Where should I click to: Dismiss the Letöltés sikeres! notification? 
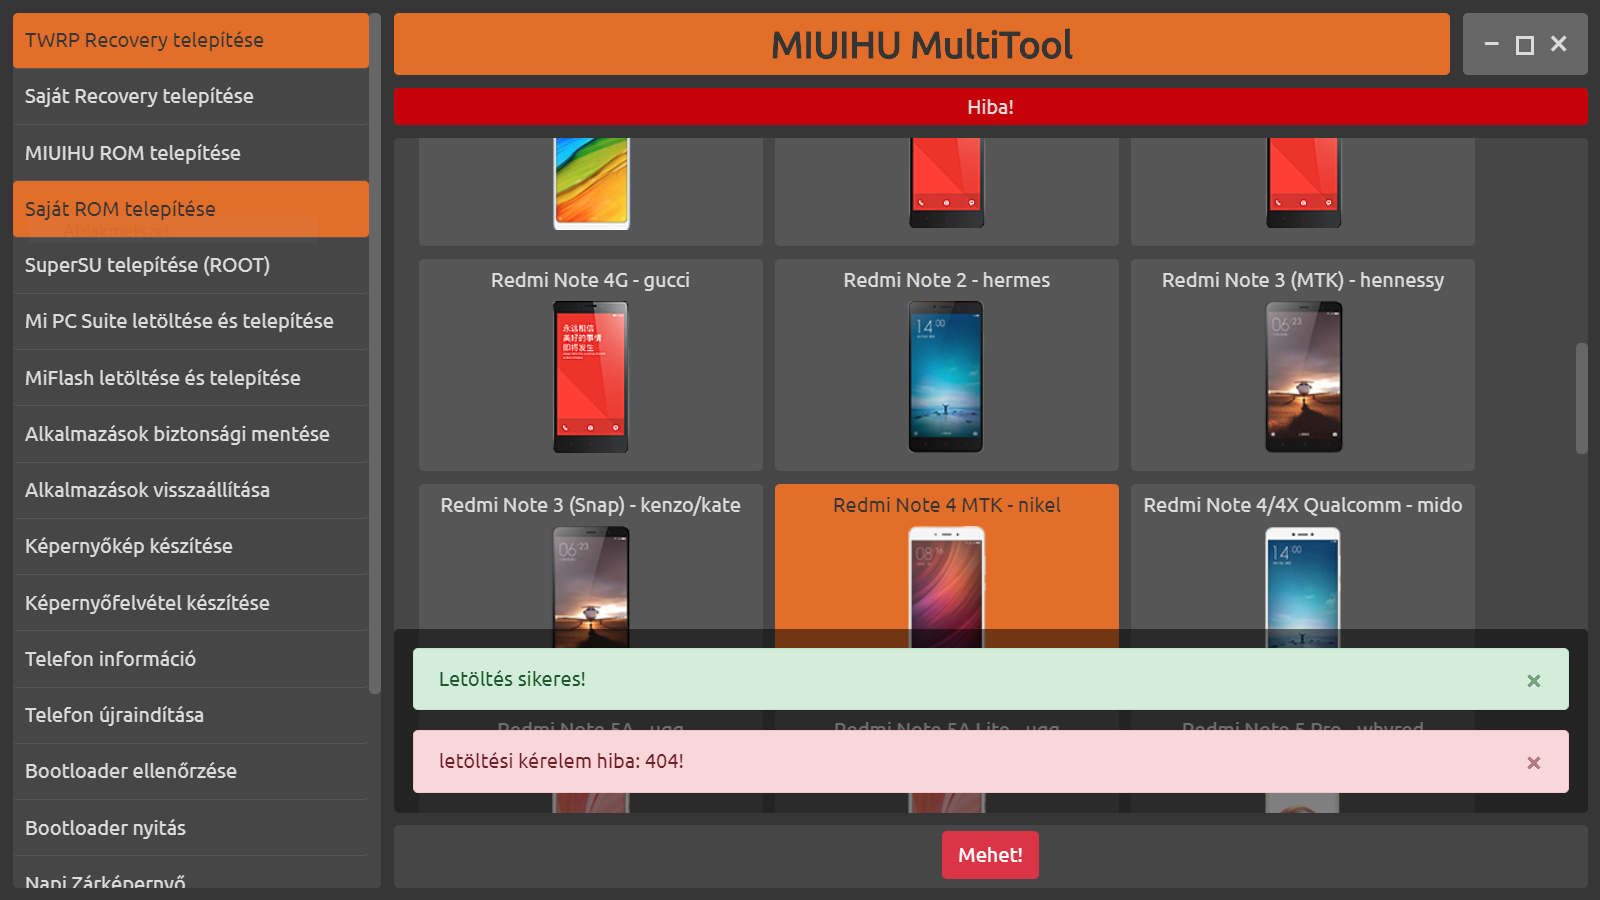[1533, 681]
